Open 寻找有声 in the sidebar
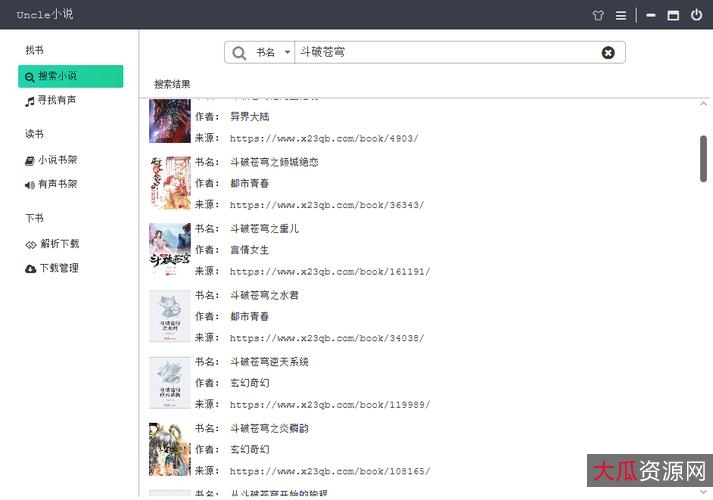713x500 pixels. (x=57, y=100)
